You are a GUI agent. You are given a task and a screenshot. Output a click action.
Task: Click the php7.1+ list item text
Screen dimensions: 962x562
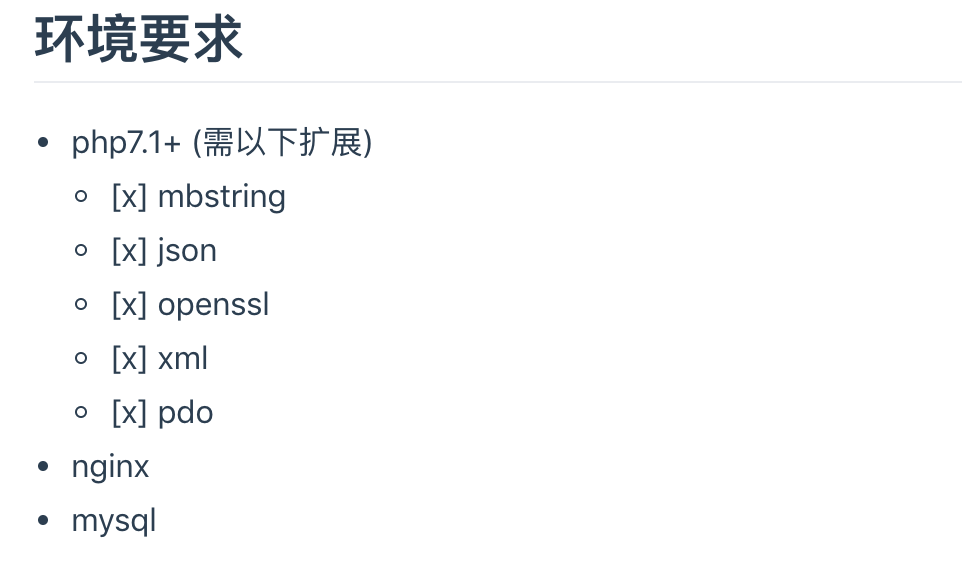[x=126, y=143]
